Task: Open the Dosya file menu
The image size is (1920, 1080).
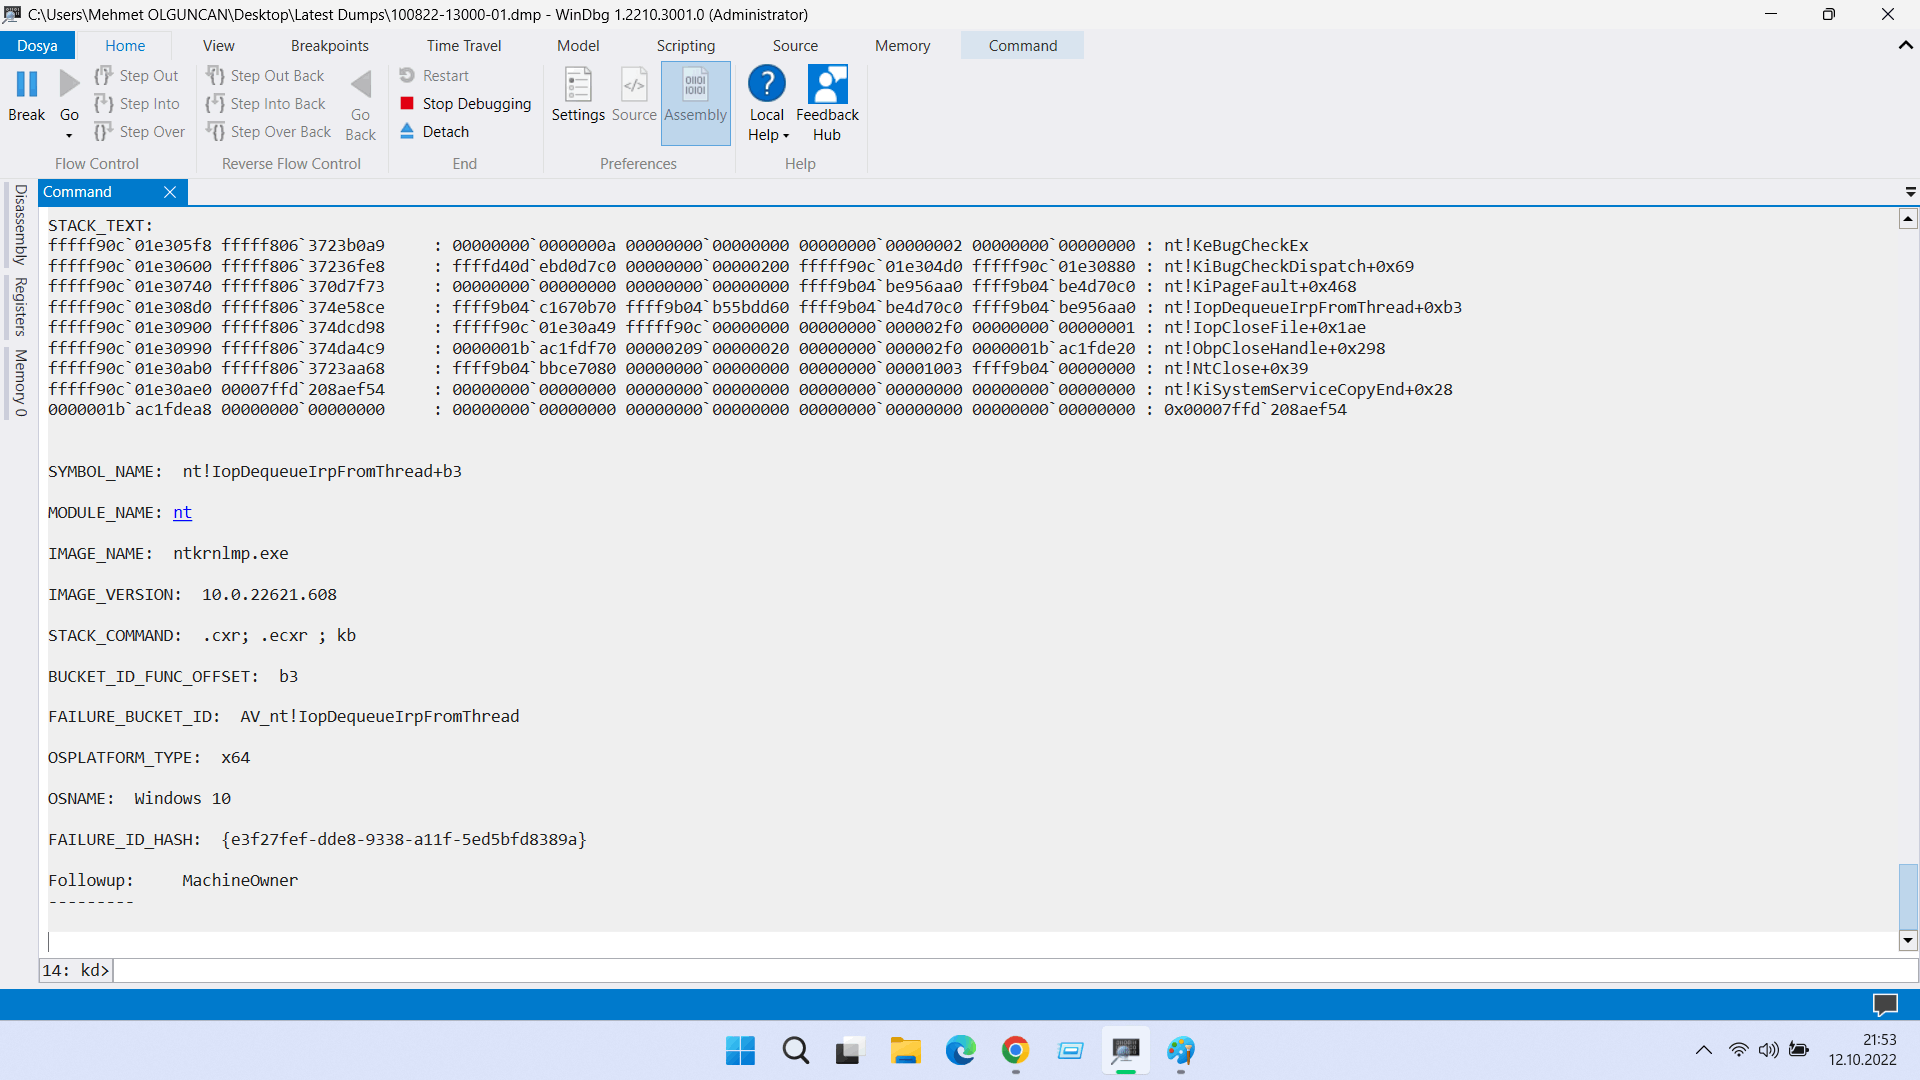Action: (x=37, y=45)
